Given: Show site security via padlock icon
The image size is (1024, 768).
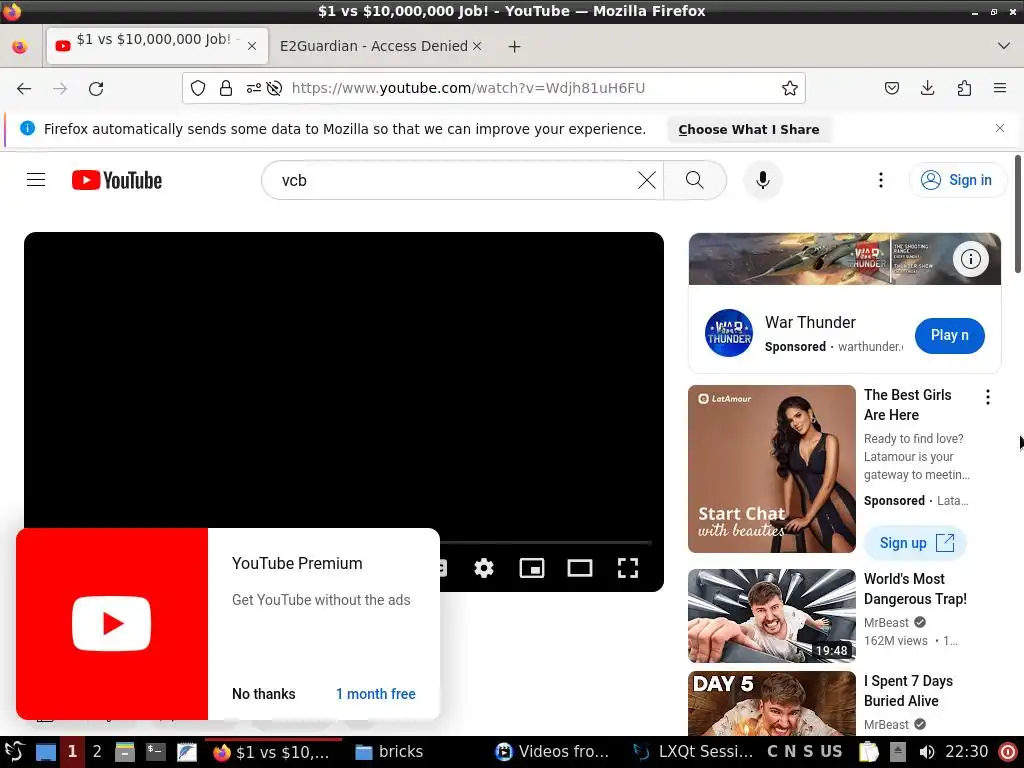Looking at the screenshot, I should 226,88.
